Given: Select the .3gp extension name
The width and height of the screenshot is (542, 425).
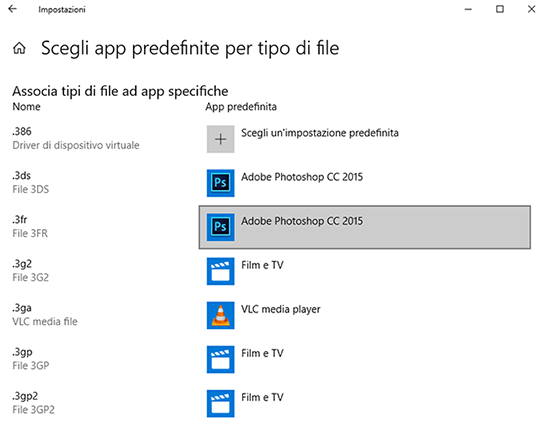Looking at the screenshot, I should click(x=22, y=352).
